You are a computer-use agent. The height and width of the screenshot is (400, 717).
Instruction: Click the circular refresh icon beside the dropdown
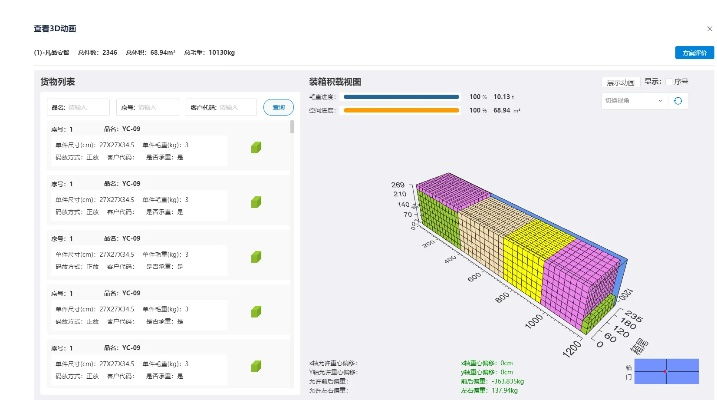tap(678, 101)
